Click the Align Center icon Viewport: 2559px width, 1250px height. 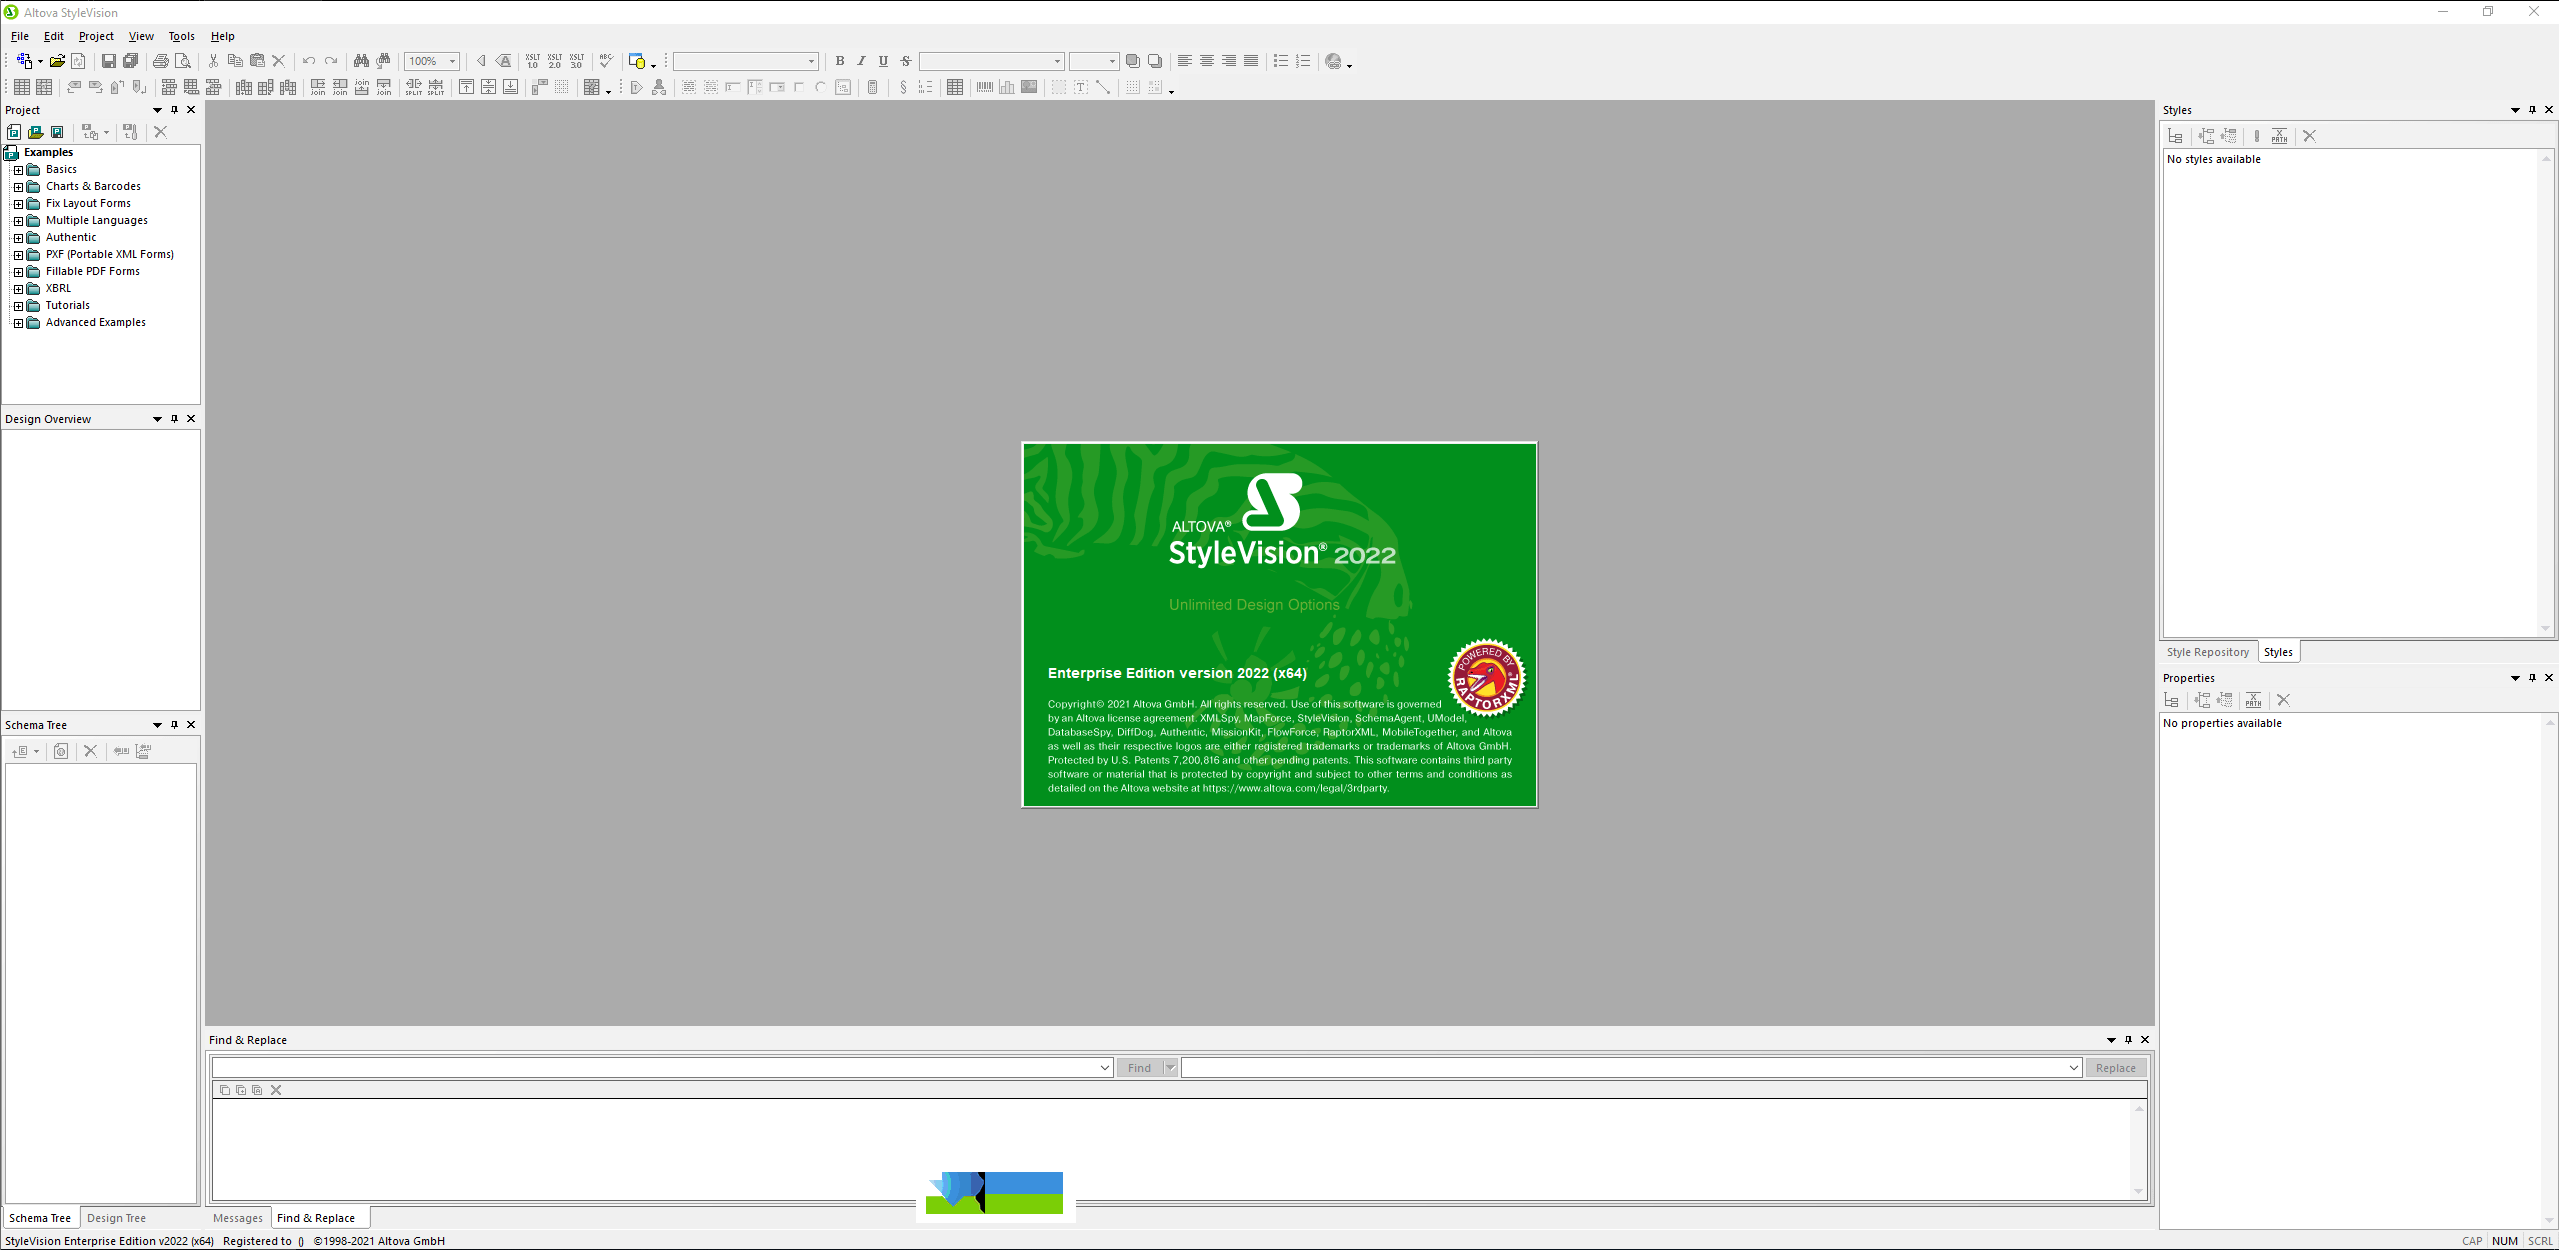tap(1207, 61)
